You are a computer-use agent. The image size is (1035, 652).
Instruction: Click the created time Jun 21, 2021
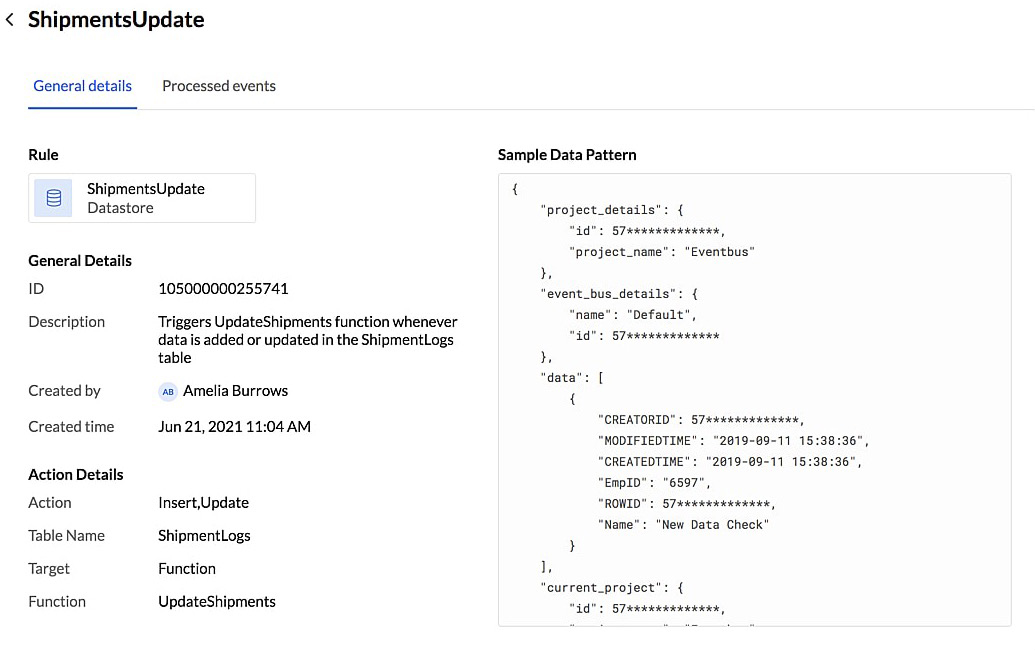click(x=234, y=427)
